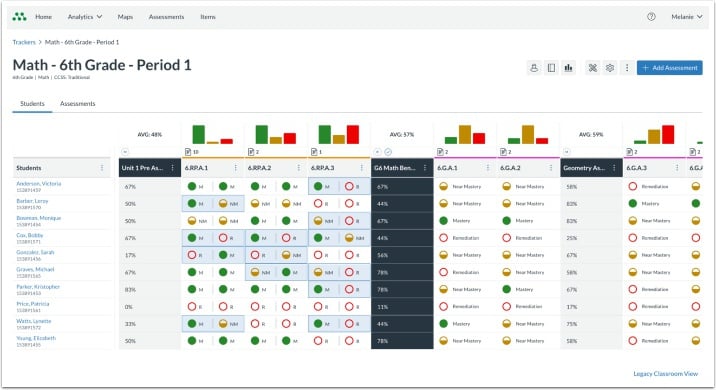The width and height of the screenshot is (716, 390).
Task: Click the Mastery Connect logo icon
Action: tap(19, 17)
